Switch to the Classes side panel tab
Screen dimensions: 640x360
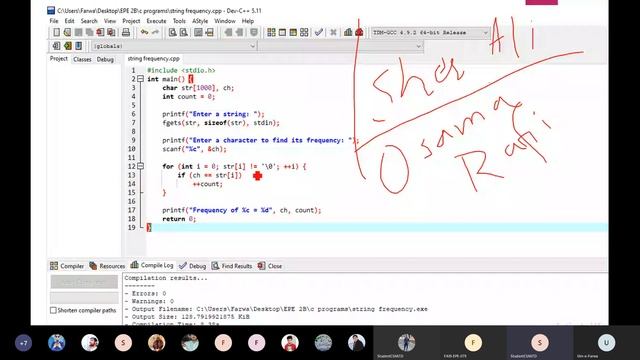(x=82, y=60)
